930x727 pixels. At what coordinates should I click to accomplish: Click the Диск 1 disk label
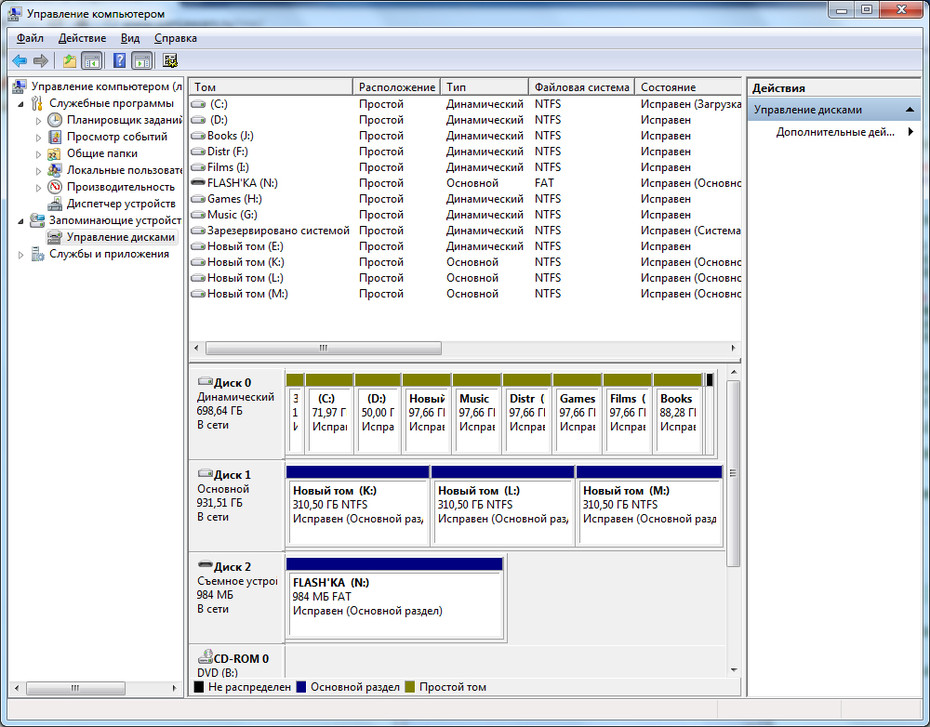tap(232, 474)
